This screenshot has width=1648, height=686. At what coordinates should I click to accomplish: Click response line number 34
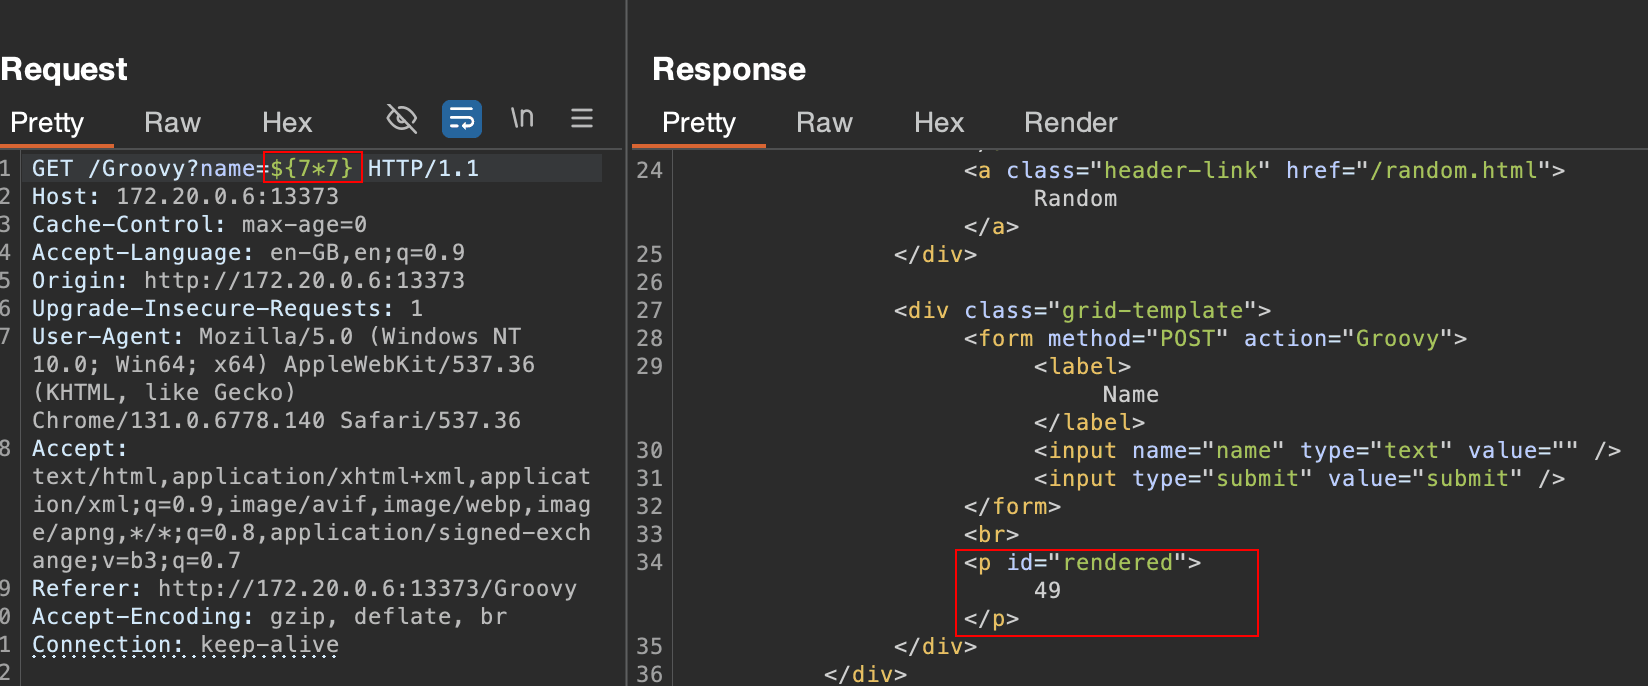649,563
